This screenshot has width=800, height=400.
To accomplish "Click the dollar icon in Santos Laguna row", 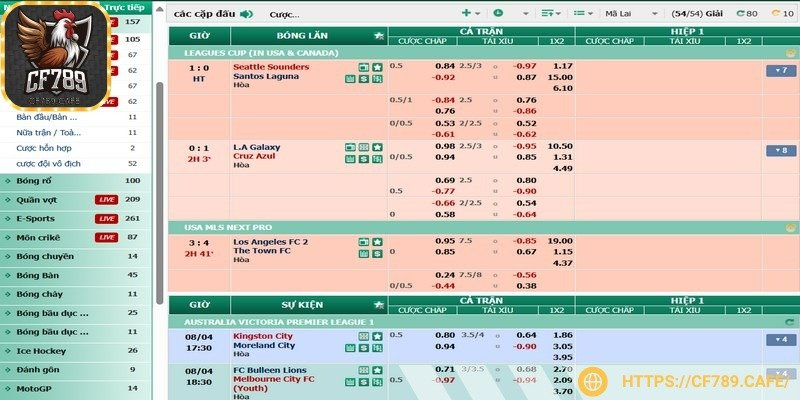I will tap(364, 79).
